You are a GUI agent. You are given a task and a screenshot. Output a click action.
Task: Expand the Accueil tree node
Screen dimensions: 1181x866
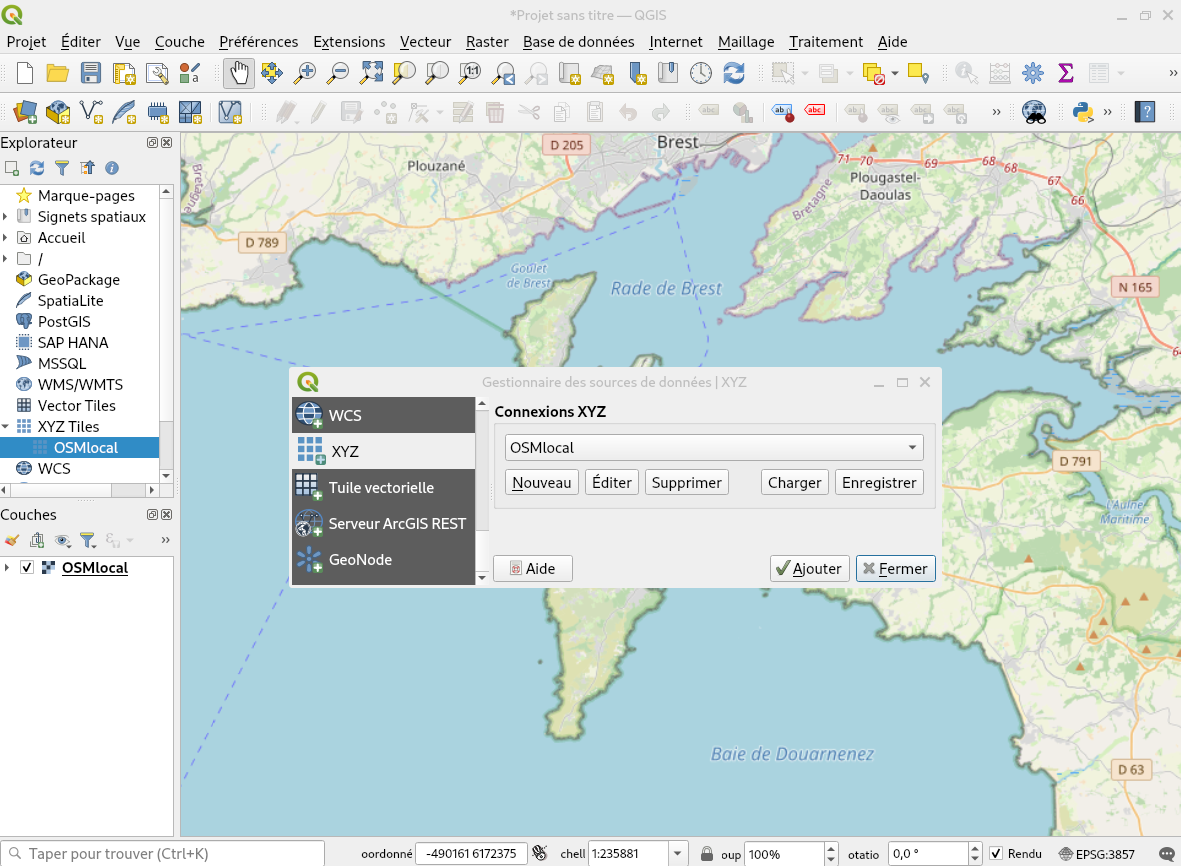click(x=6, y=237)
